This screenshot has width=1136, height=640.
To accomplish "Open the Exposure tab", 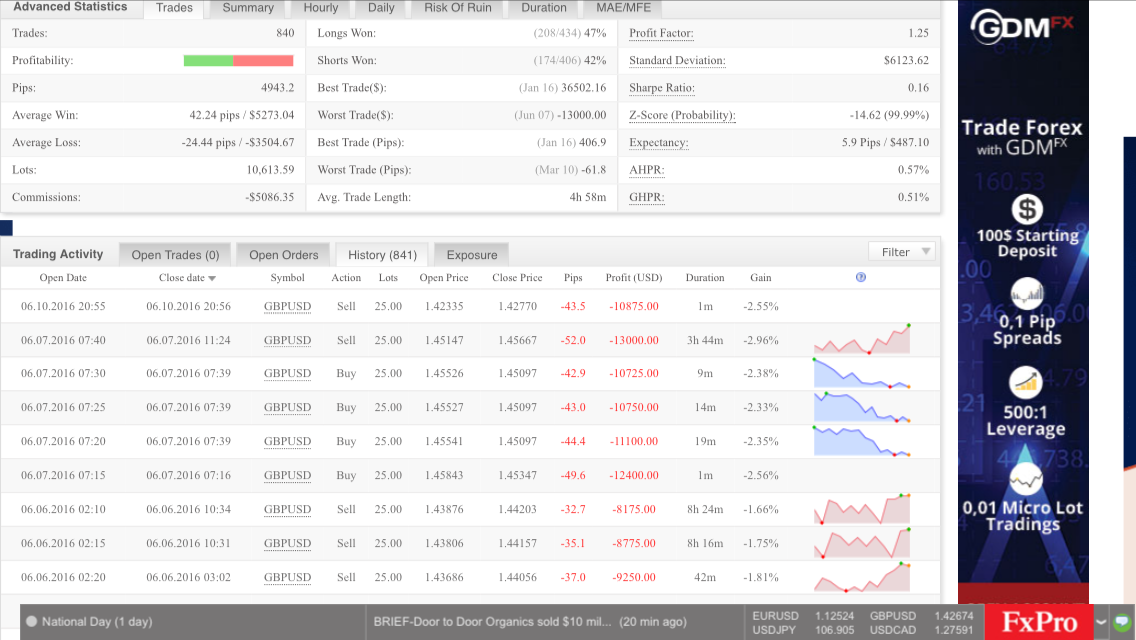I will point(472,254).
